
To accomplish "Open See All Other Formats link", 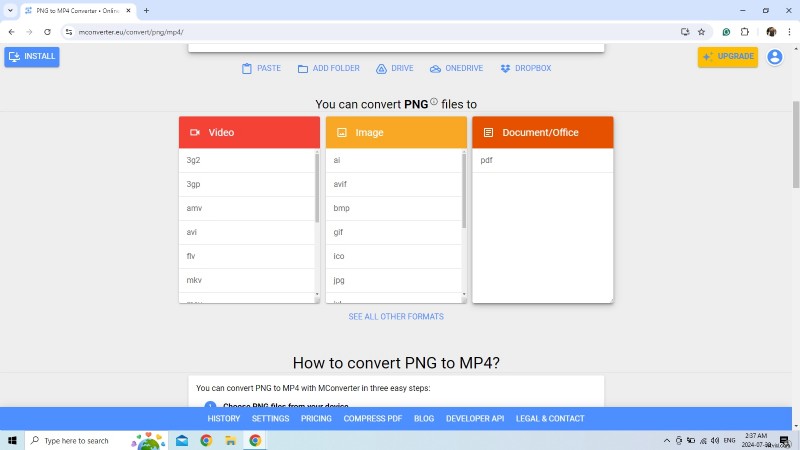I will [396, 317].
